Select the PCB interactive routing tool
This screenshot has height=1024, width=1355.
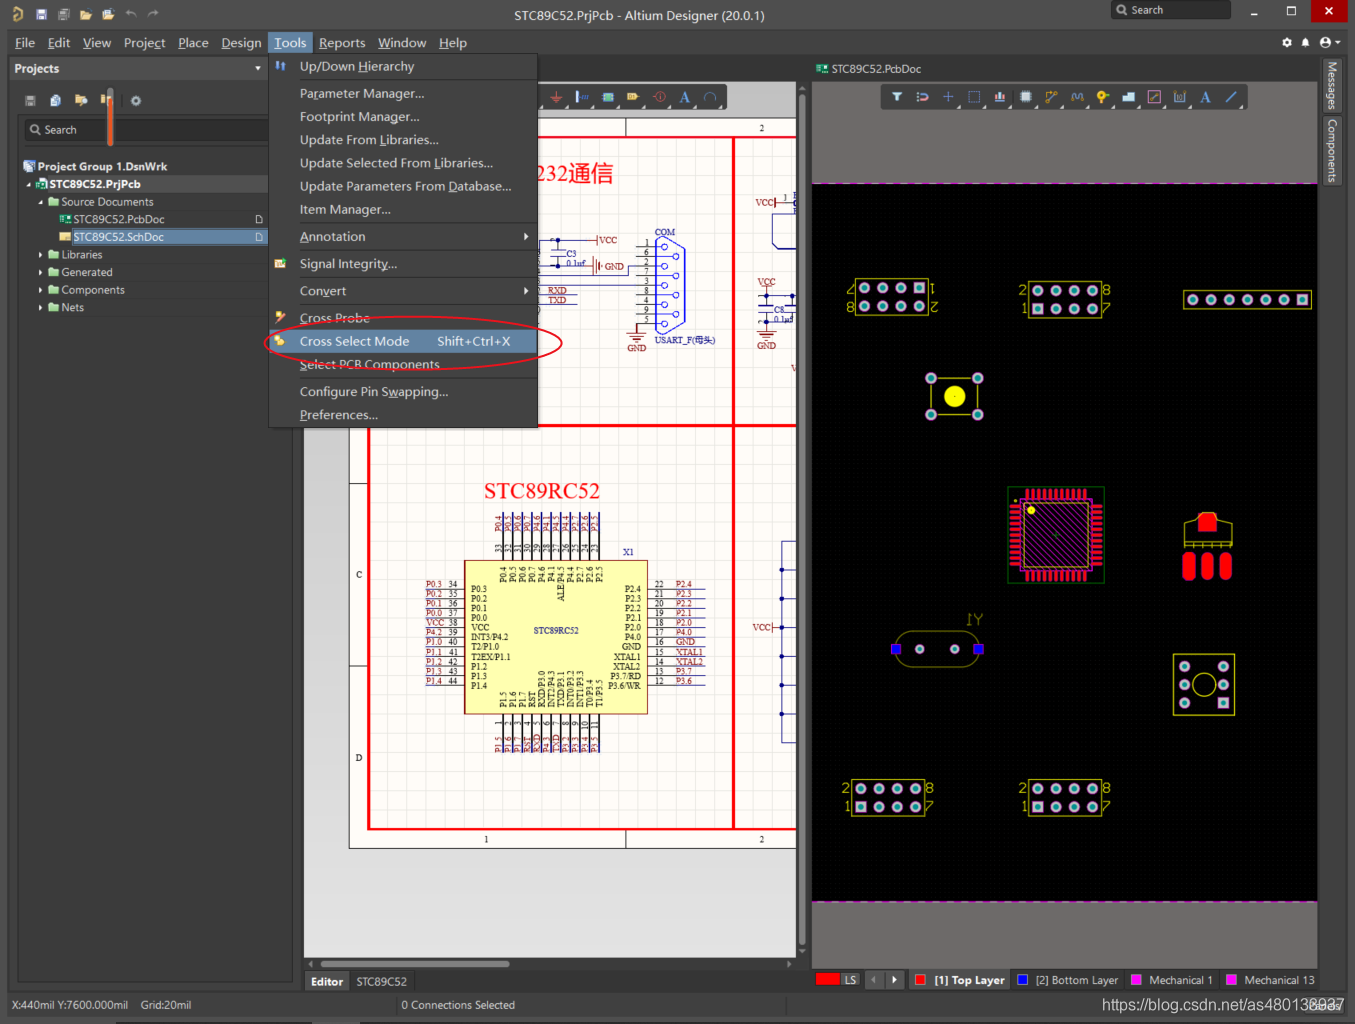[1051, 97]
